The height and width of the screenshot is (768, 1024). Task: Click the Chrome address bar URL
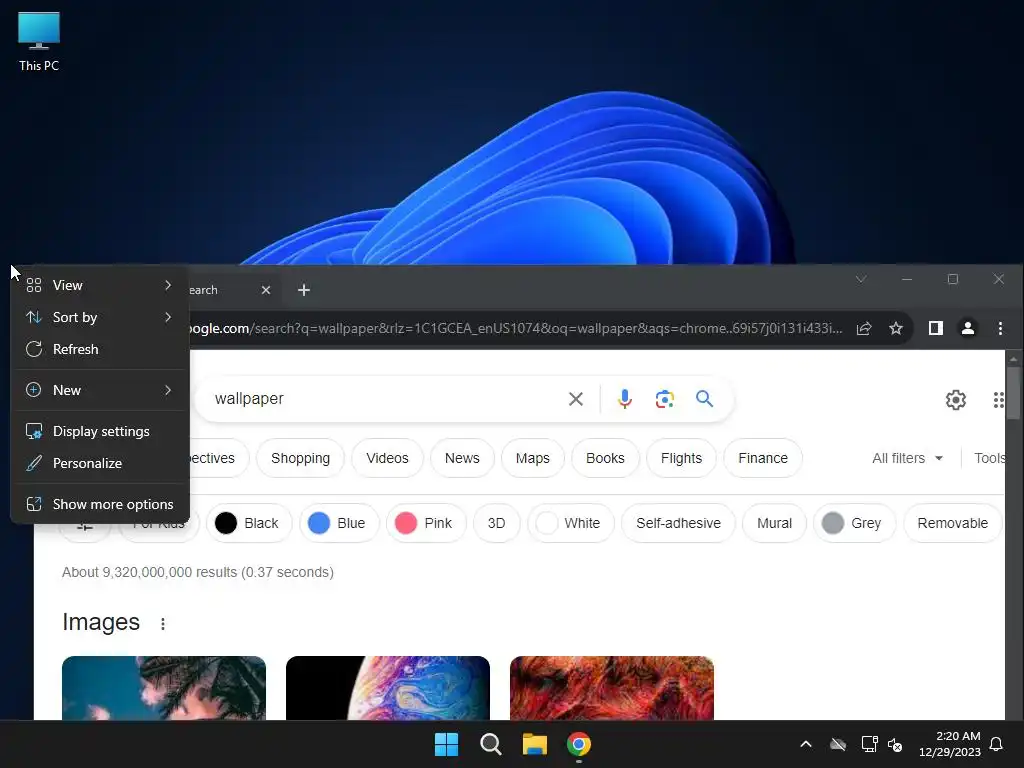click(516, 328)
